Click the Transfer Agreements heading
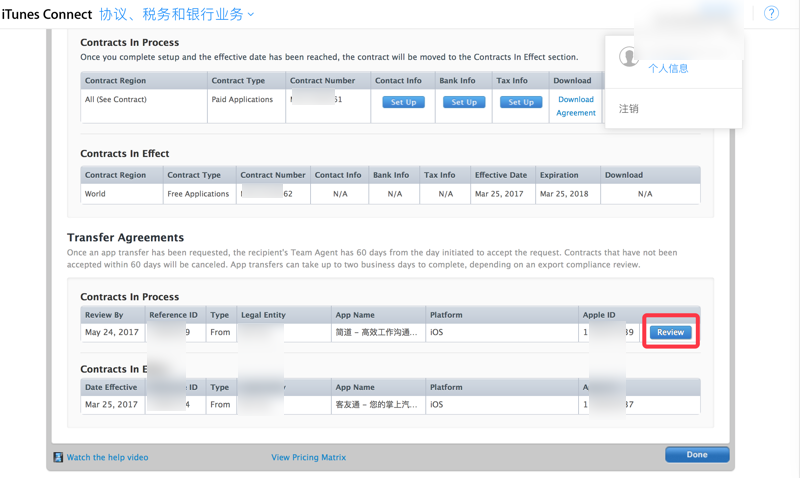The height and width of the screenshot is (478, 800). pyautogui.click(x=125, y=237)
